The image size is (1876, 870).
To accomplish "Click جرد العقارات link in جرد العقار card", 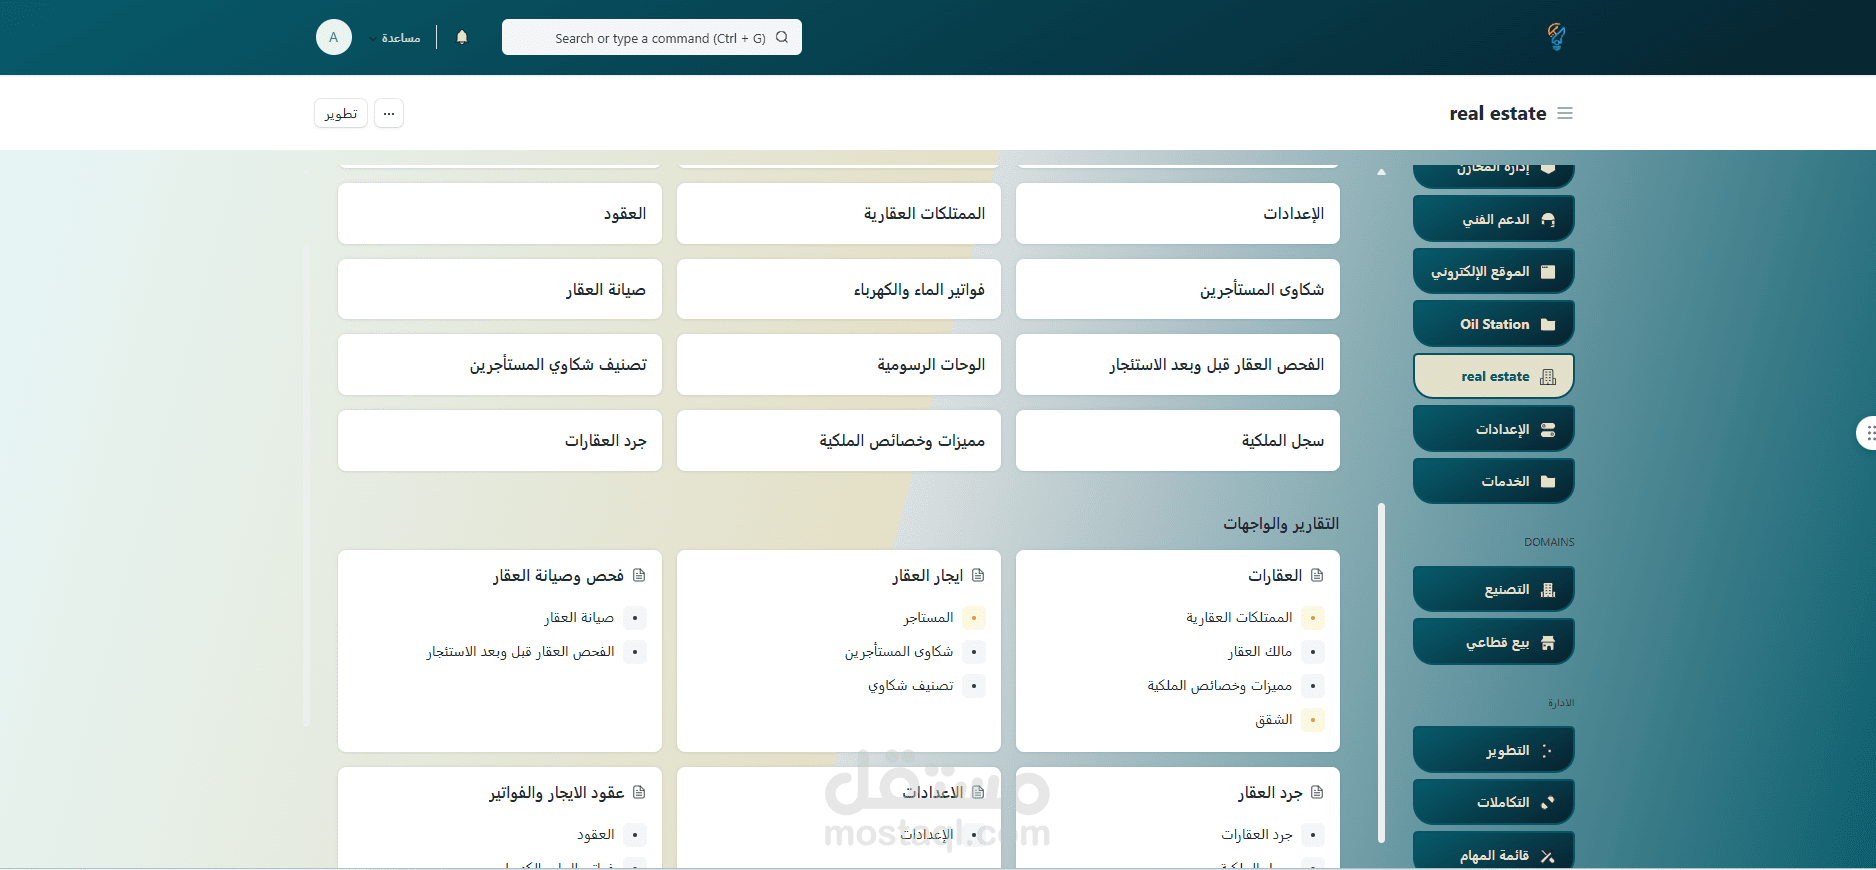I will 1257,835.
